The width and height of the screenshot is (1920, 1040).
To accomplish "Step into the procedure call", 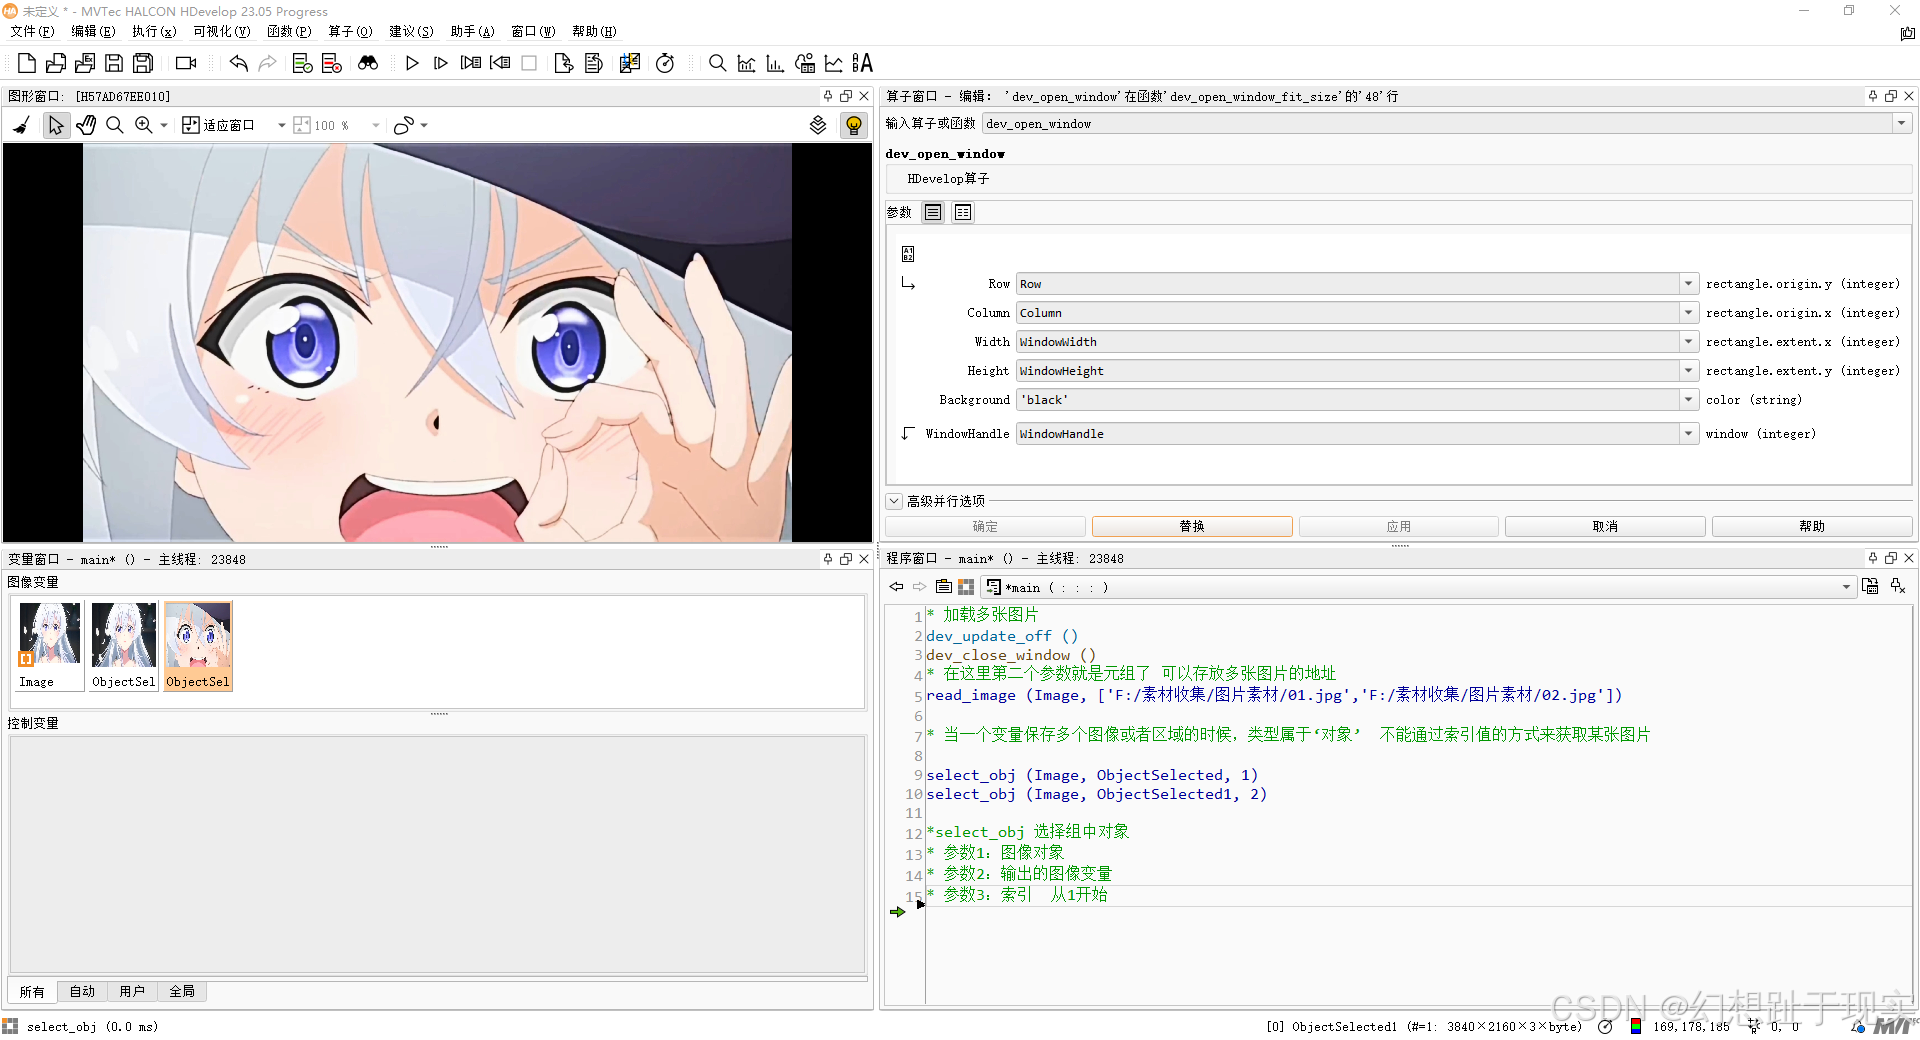I will (471, 63).
